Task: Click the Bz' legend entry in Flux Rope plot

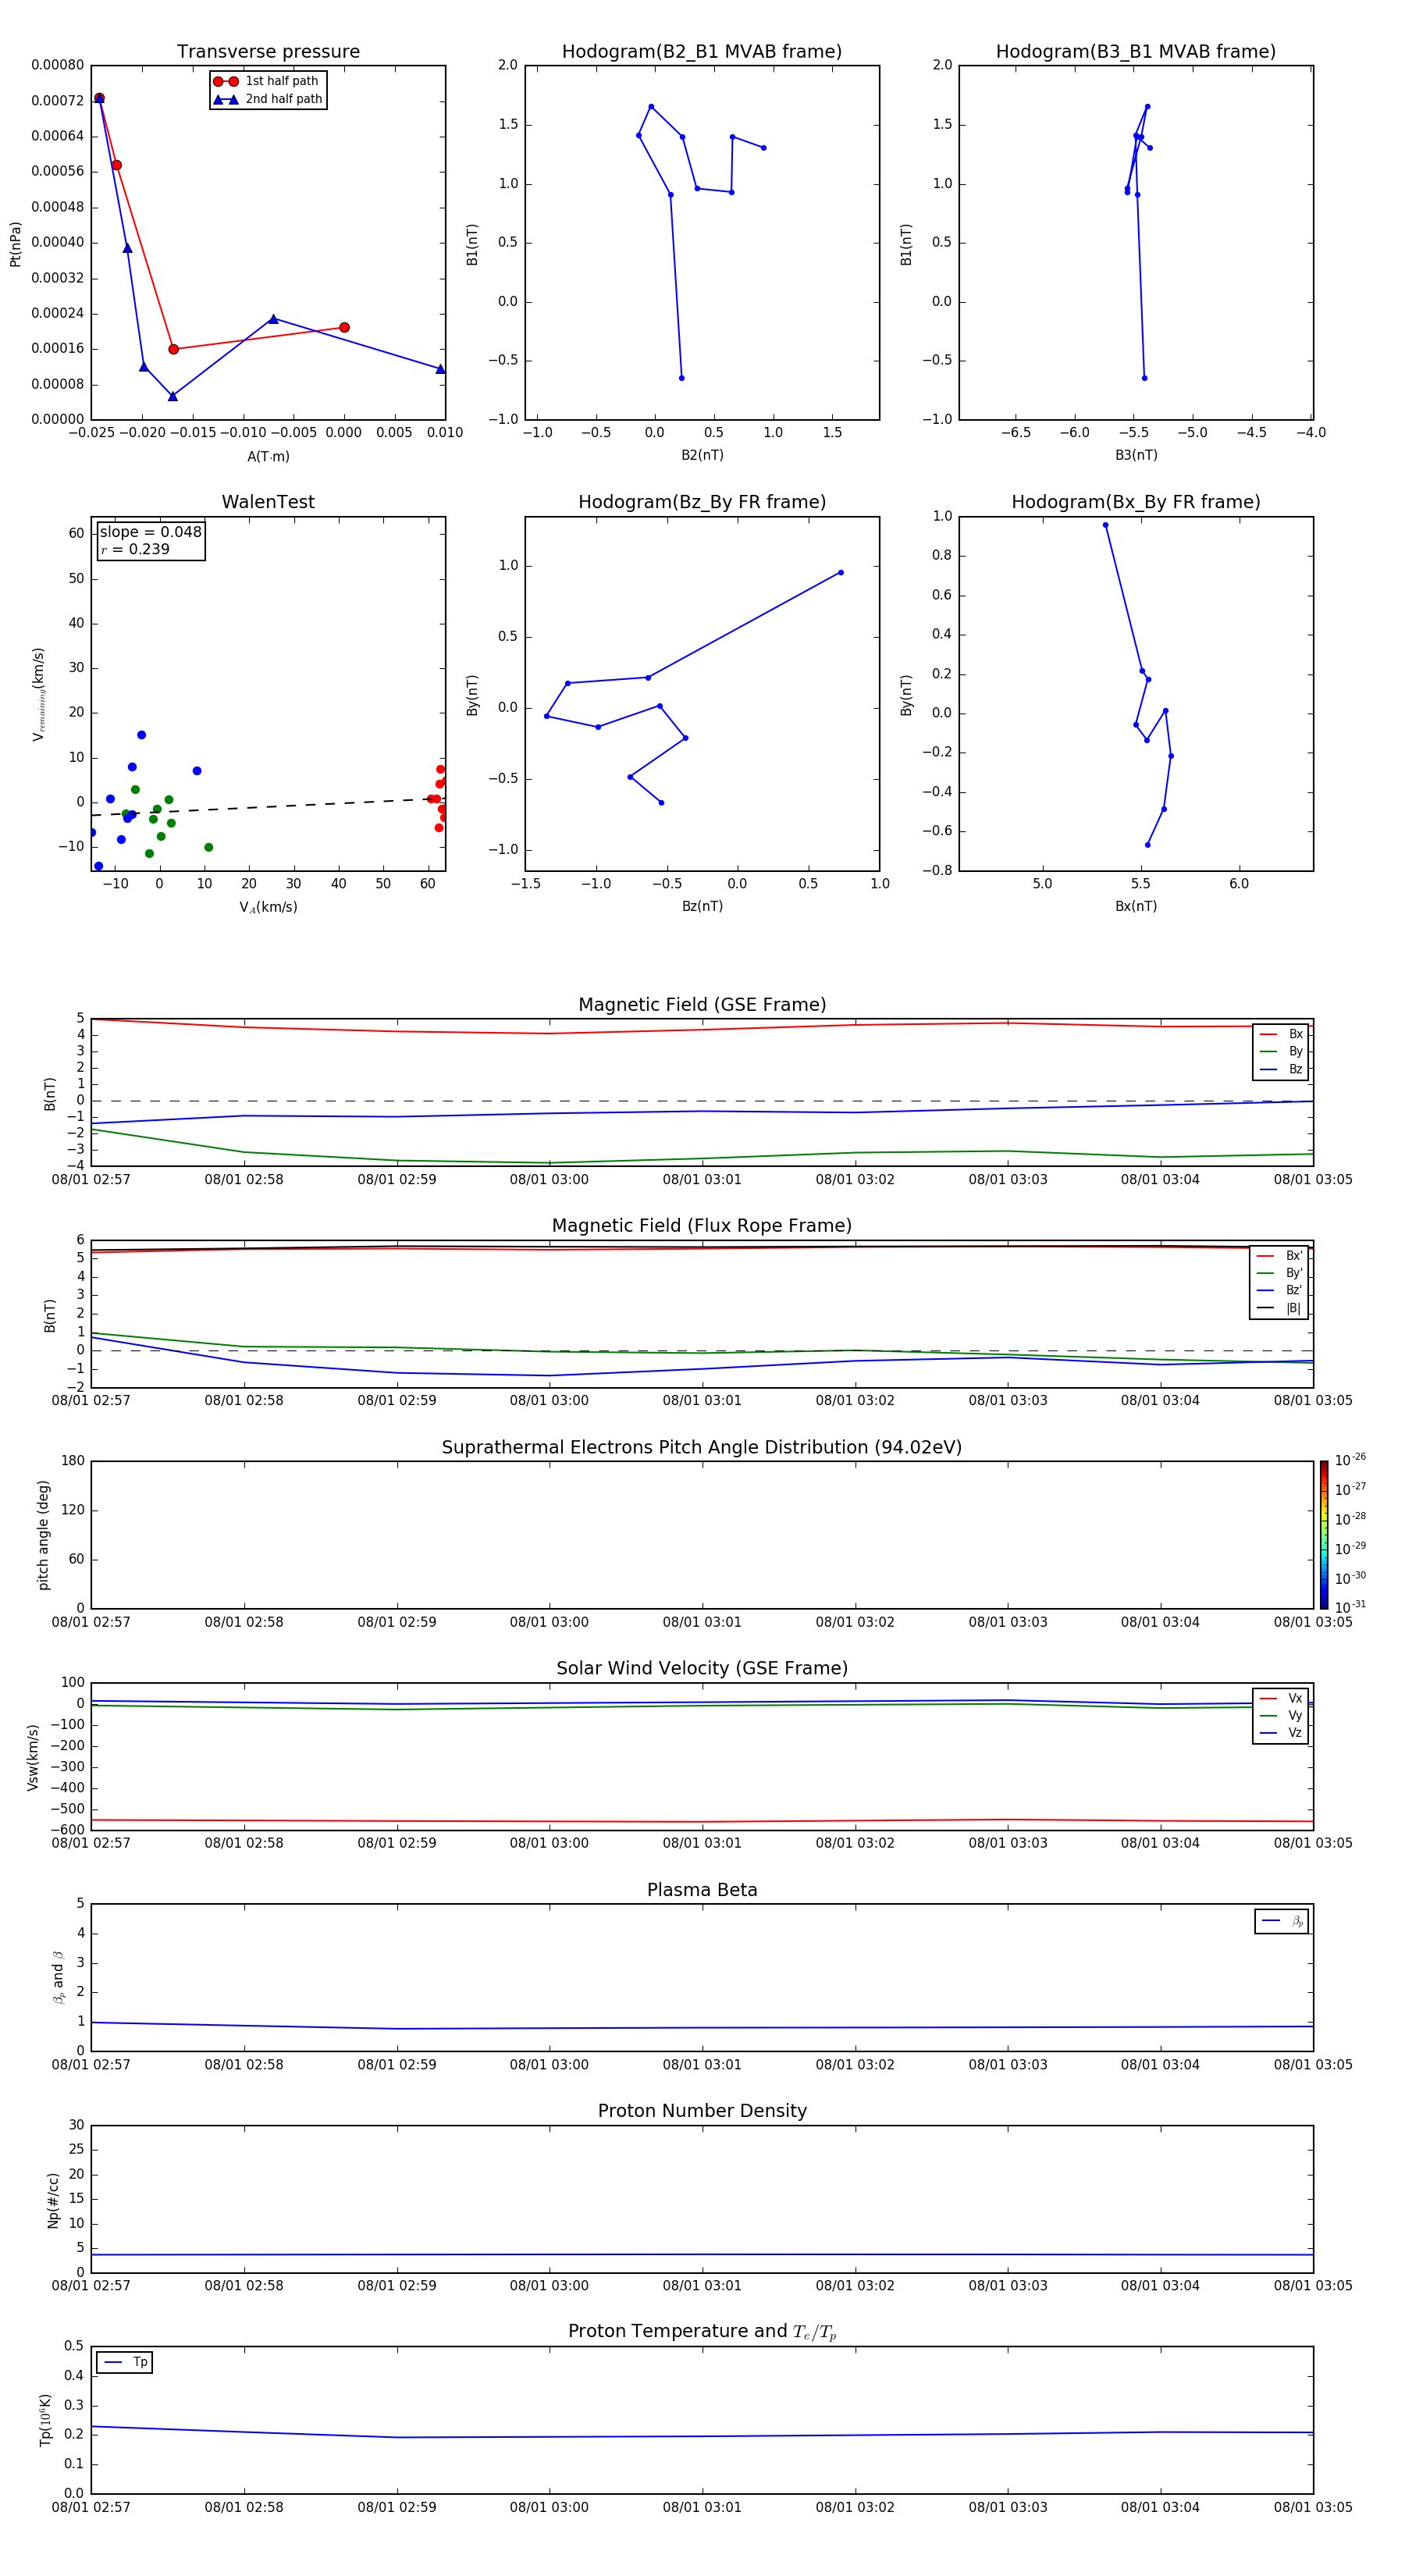Action: (x=1279, y=1291)
